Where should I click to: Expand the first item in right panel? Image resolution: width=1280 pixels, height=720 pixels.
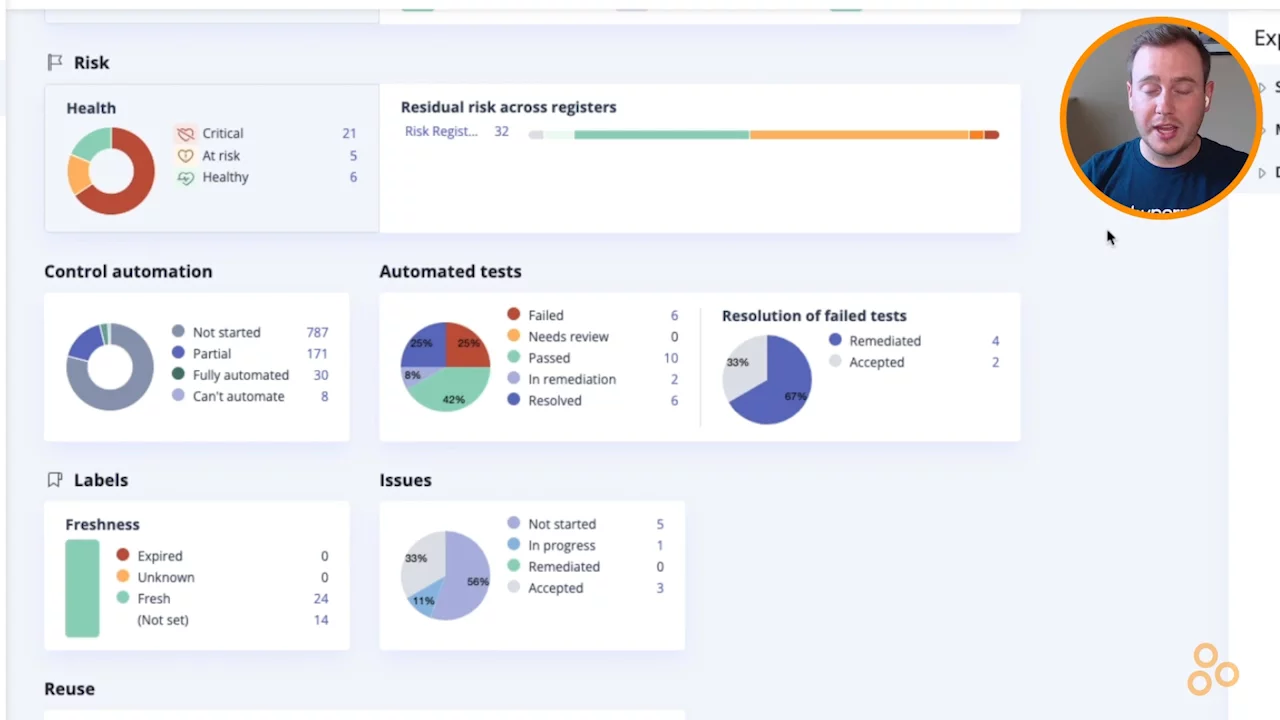tap(1263, 88)
